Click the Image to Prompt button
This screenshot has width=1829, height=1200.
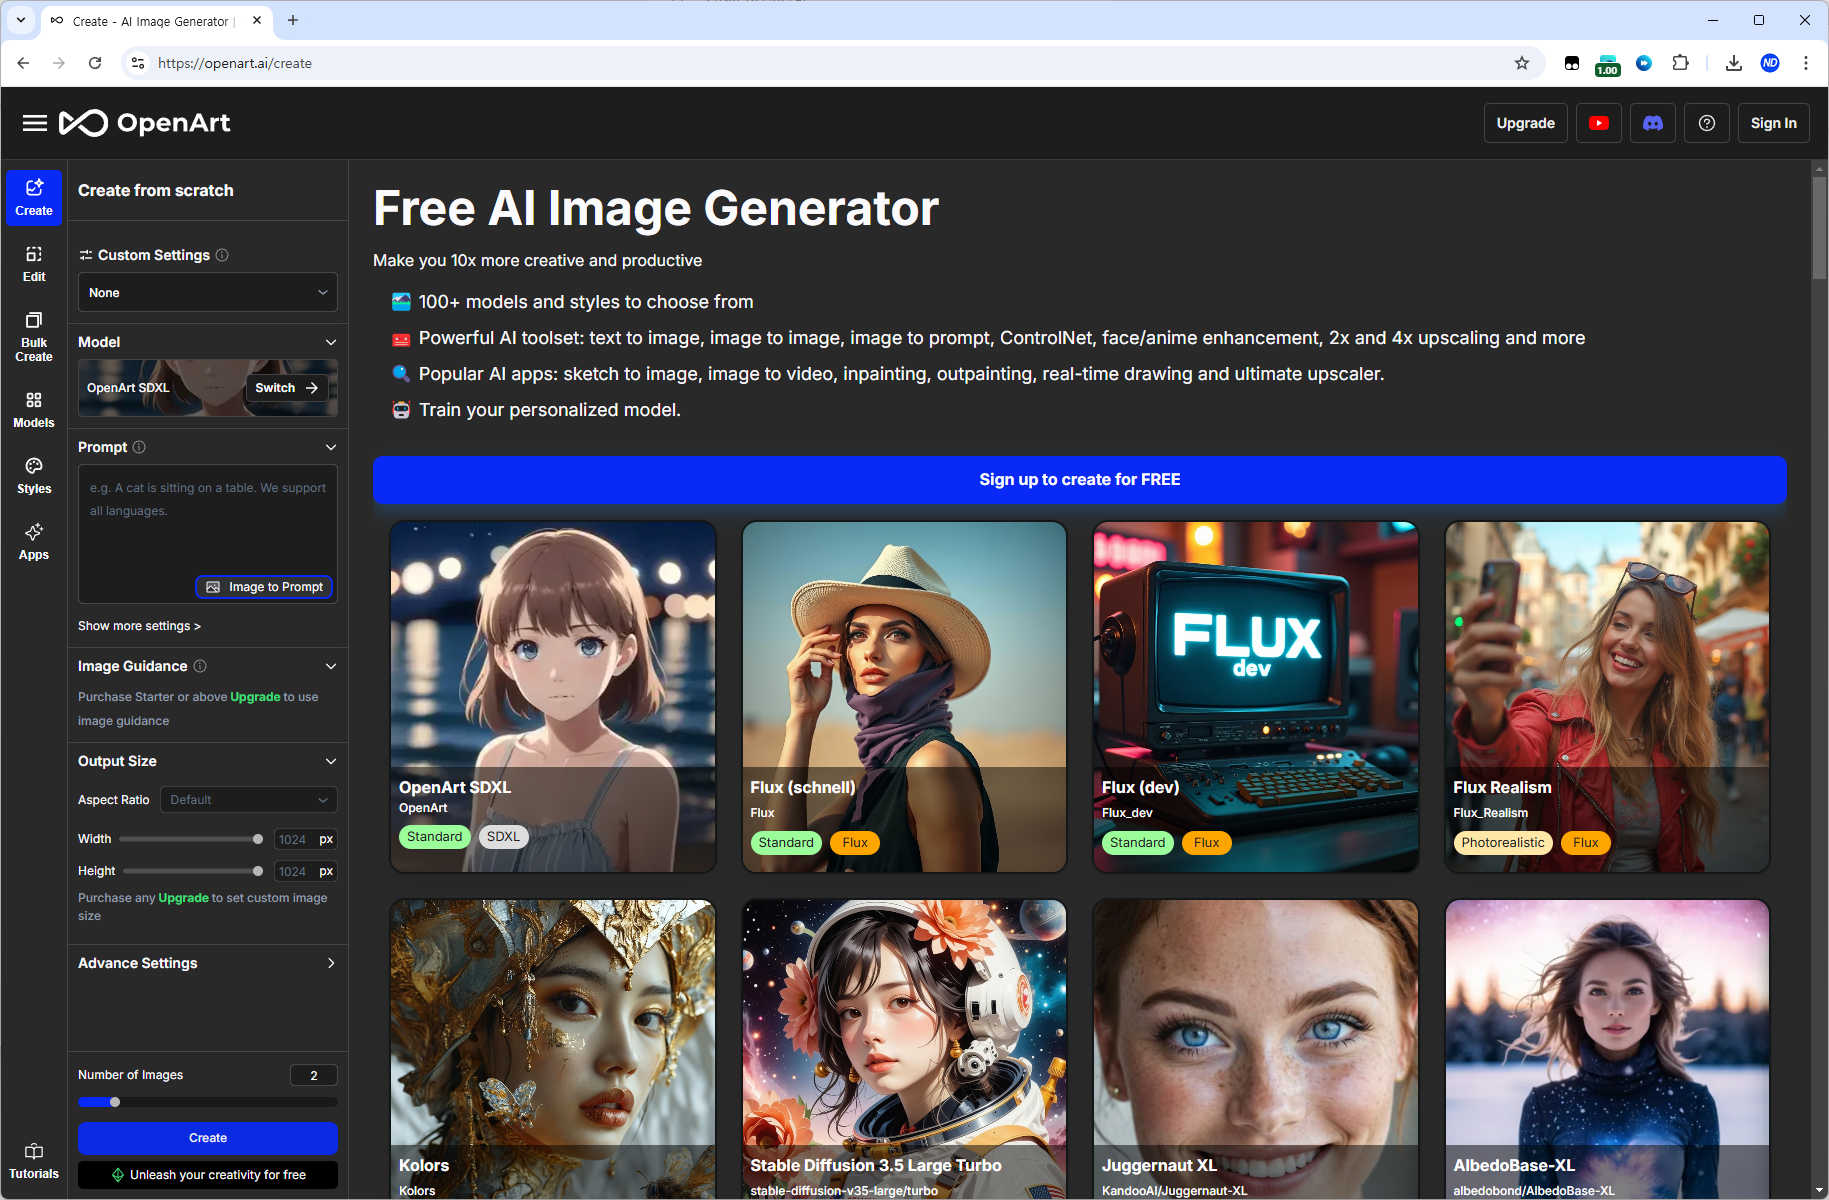265,587
